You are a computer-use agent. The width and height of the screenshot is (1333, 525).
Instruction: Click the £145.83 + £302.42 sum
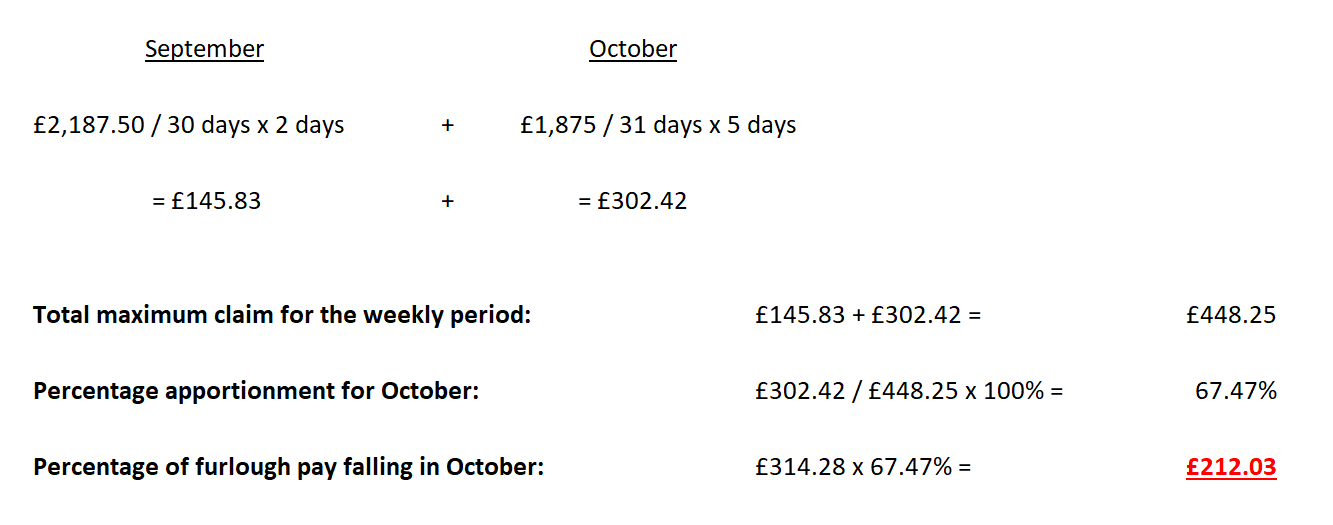pos(869,315)
